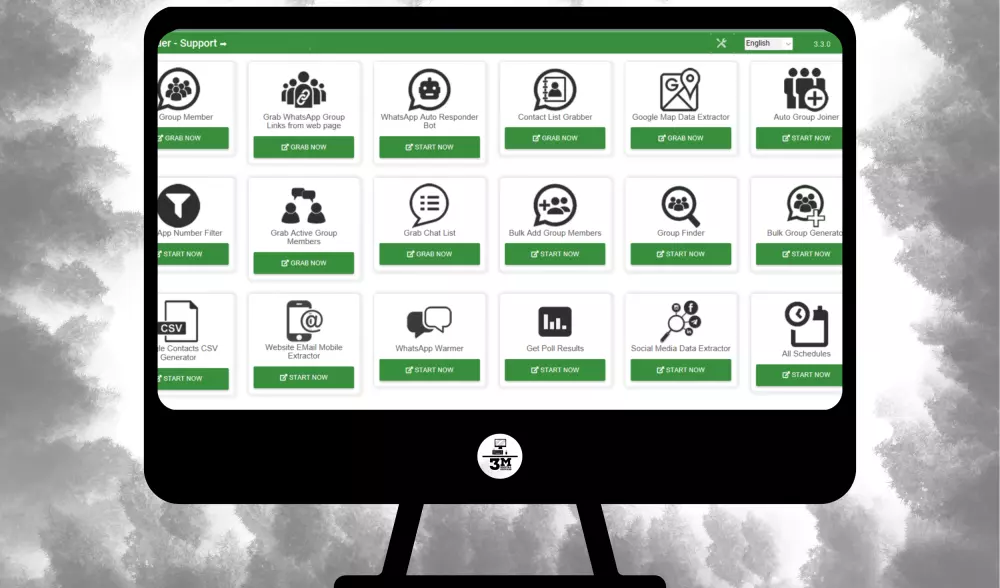
Task: Click the Contacts CSV Generator file icon
Action: [179, 321]
